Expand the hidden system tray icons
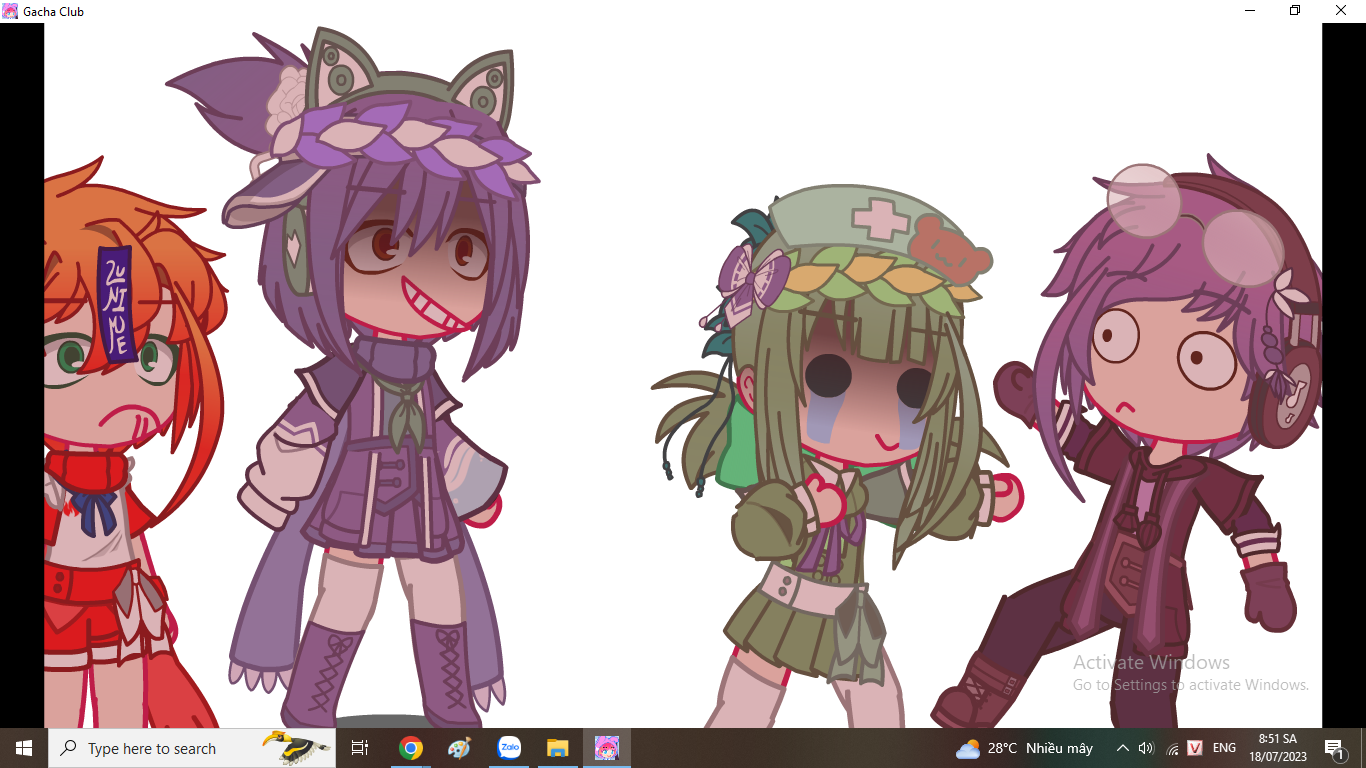 click(1122, 748)
